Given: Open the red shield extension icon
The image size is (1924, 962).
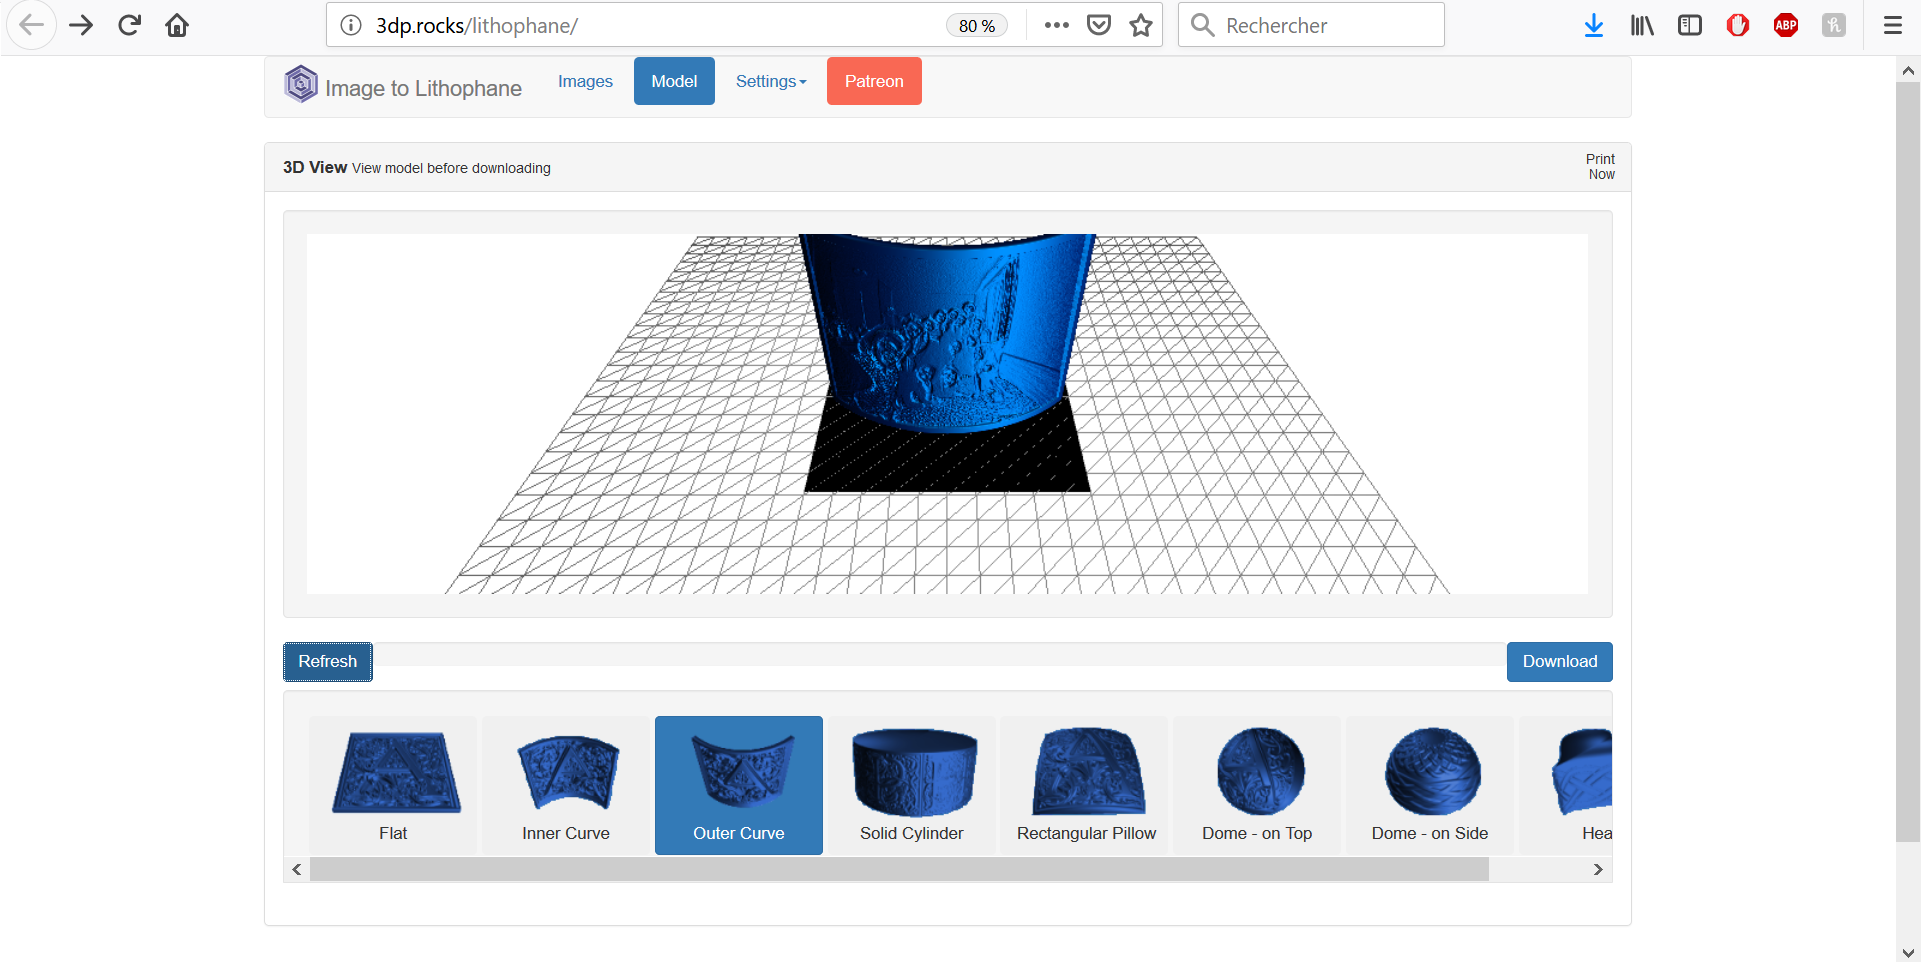Looking at the screenshot, I should [x=1738, y=25].
